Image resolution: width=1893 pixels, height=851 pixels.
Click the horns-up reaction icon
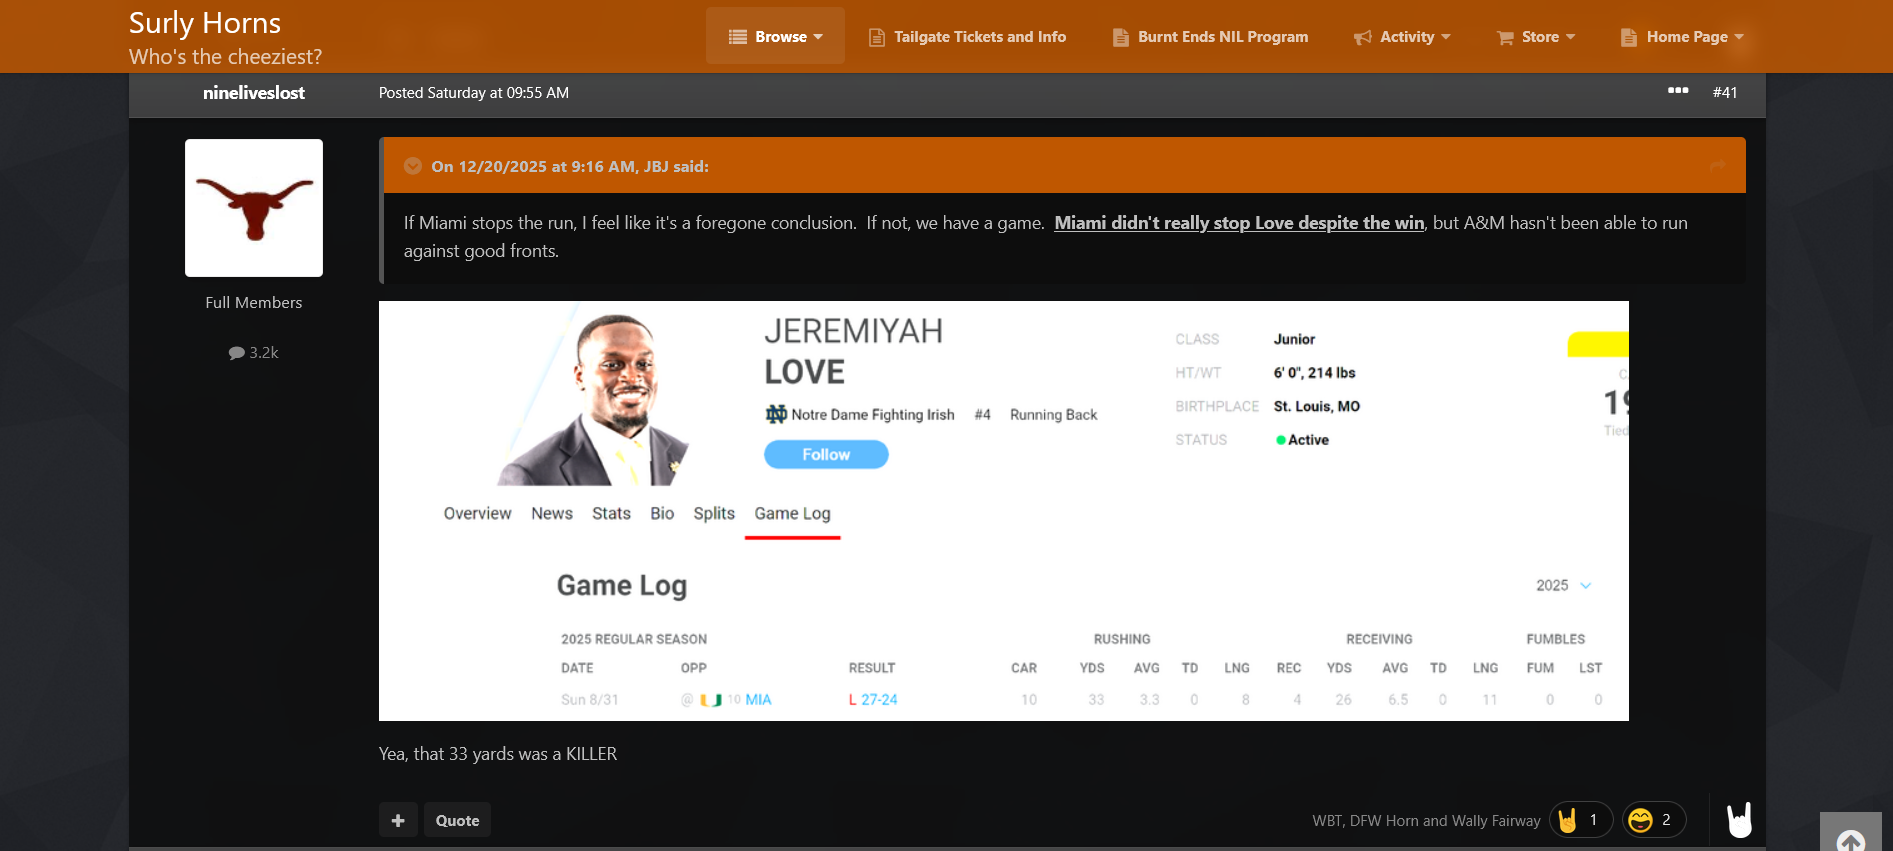(x=1568, y=820)
